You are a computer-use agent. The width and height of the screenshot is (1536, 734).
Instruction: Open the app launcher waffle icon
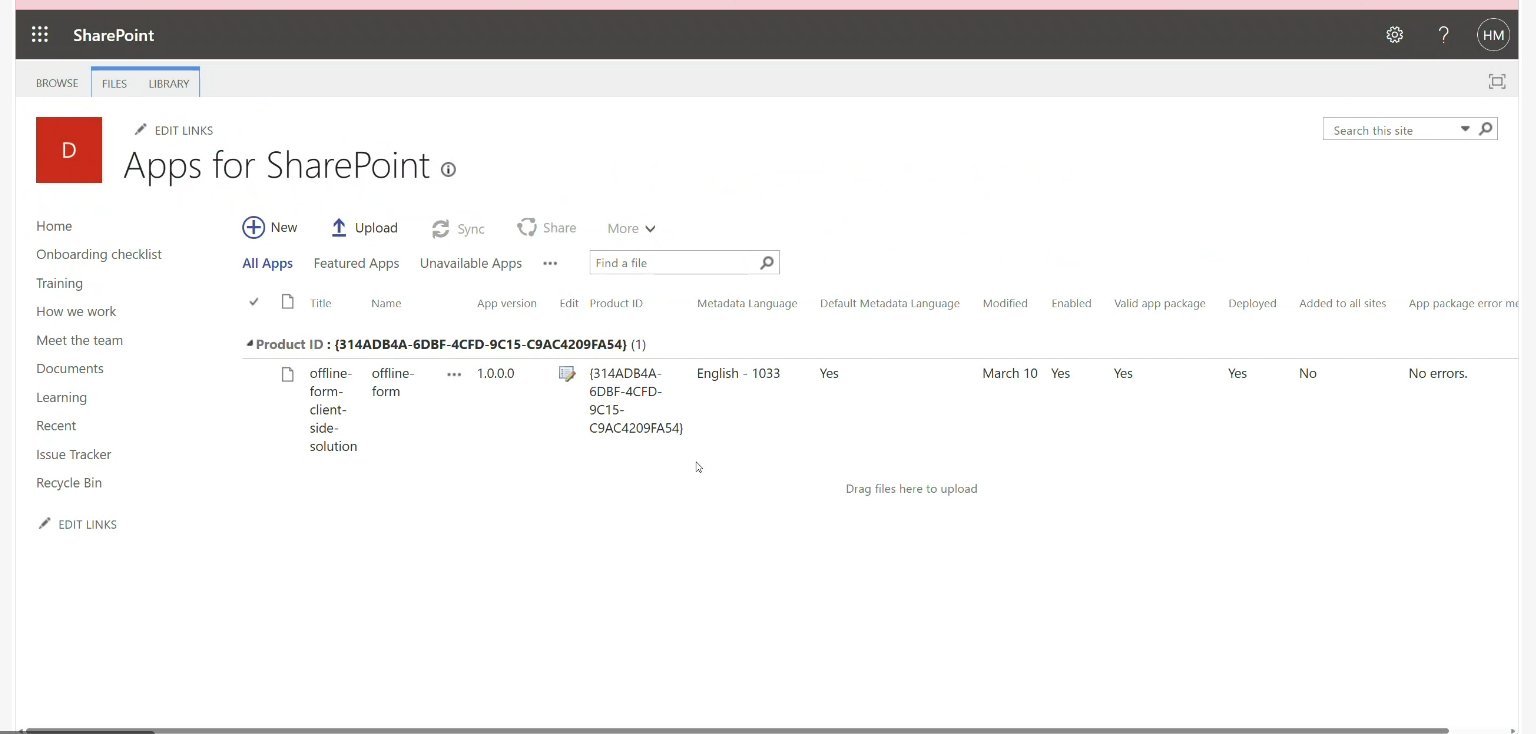tap(40, 35)
